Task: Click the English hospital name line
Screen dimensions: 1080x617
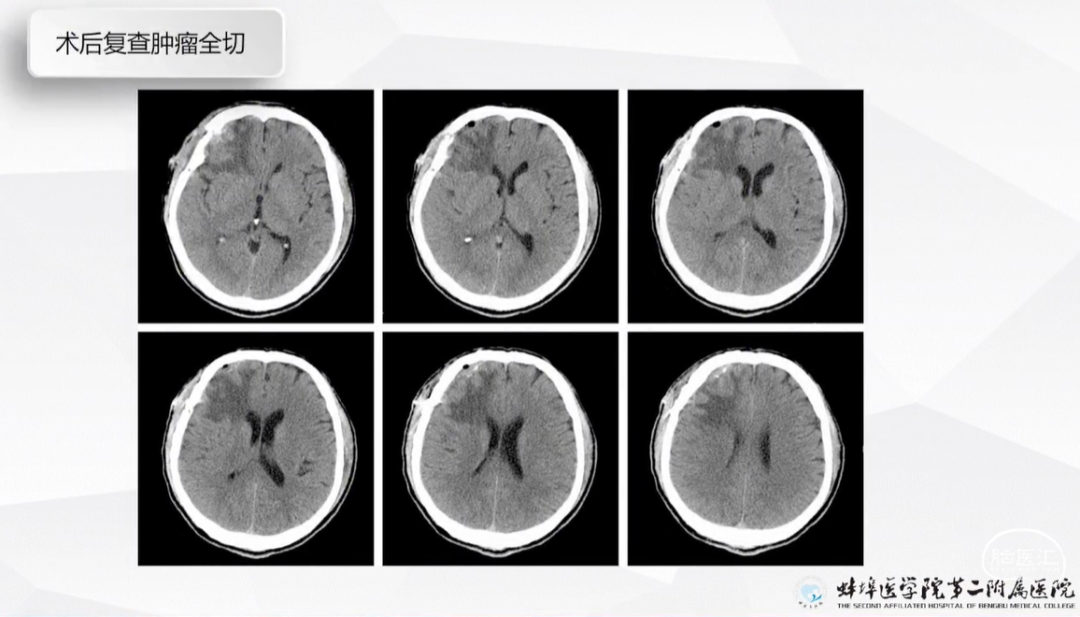Action: pos(955,605)
